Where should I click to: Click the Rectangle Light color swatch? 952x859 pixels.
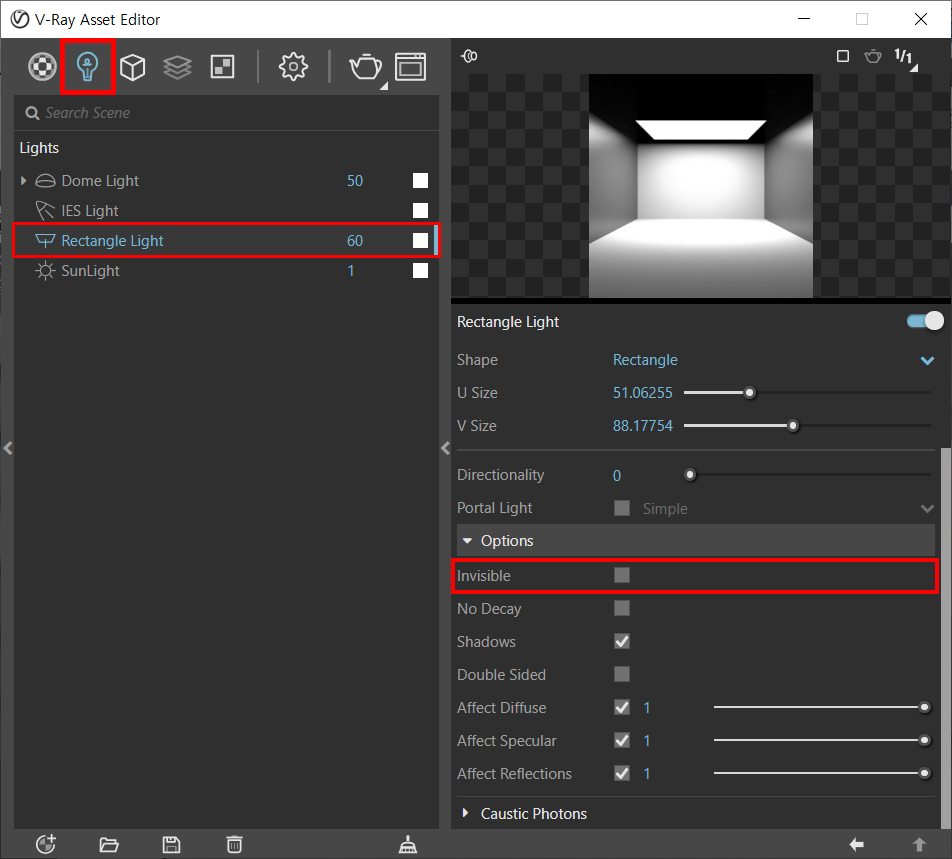420,241
